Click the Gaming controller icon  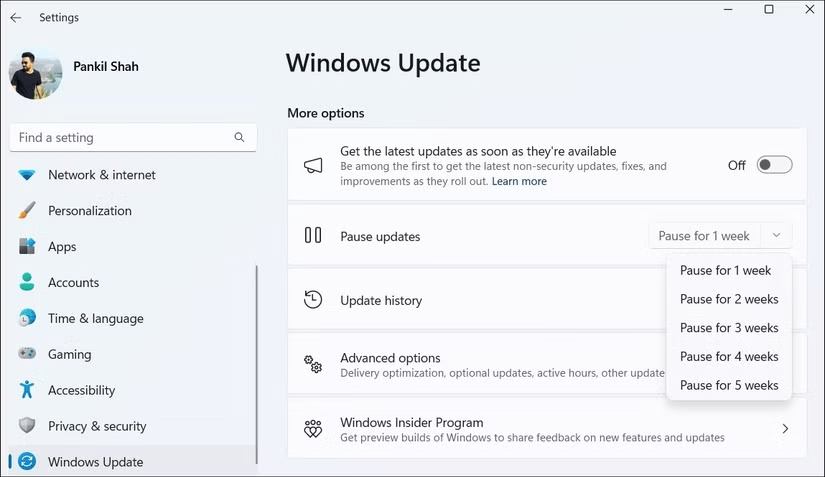tap(28, 355)
